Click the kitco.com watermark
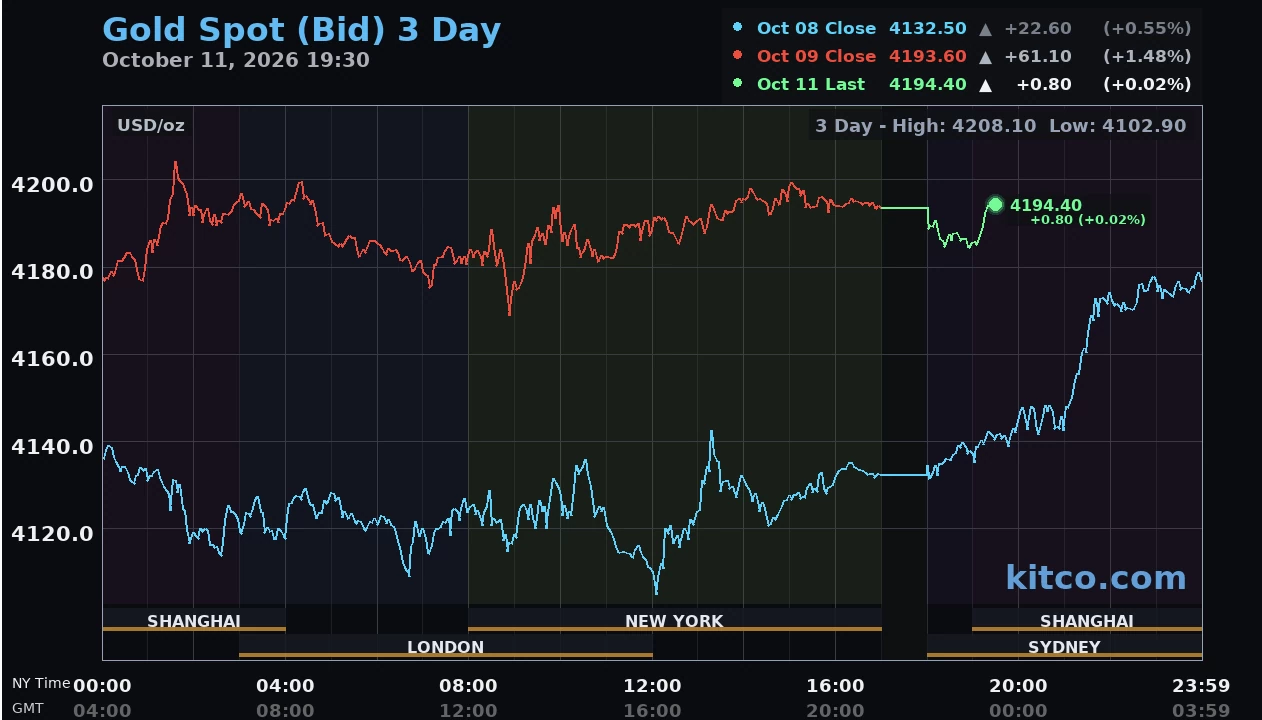Screen dimensions: 1262x720 [1095, 577]
